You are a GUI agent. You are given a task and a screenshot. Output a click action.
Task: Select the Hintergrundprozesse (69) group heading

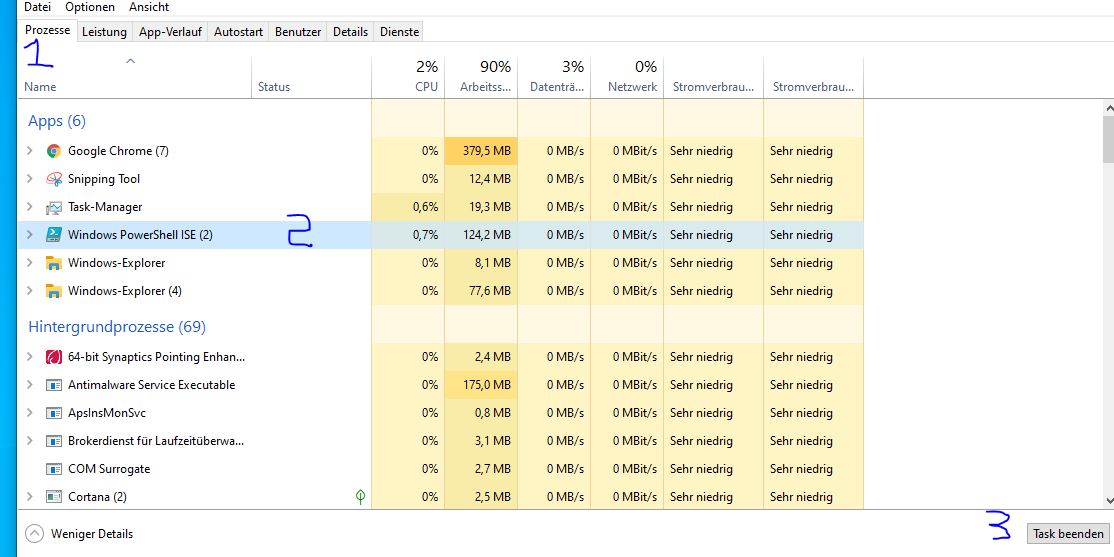[117, 327]
